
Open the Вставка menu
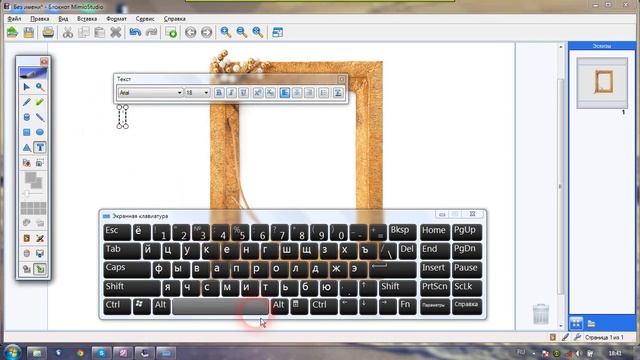click(x=87, y=19)
